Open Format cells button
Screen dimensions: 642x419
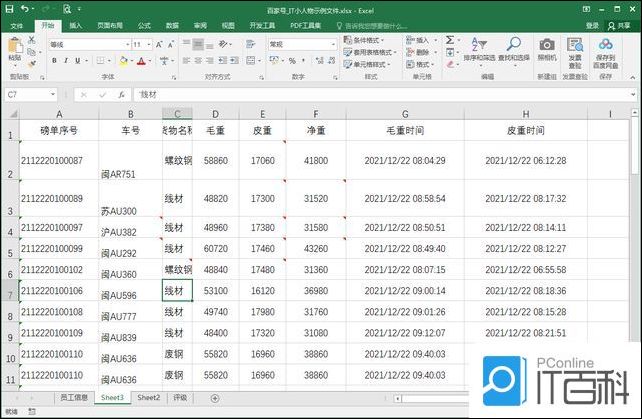point(420,64)
